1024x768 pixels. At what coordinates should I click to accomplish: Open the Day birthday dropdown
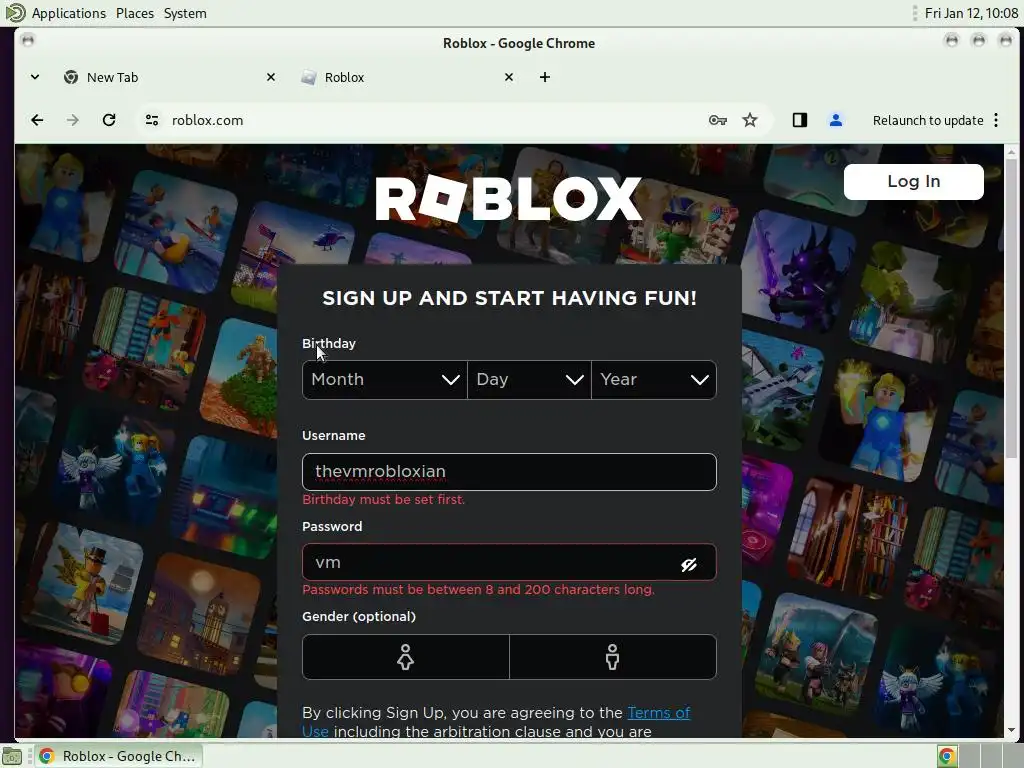pos(530,379)
